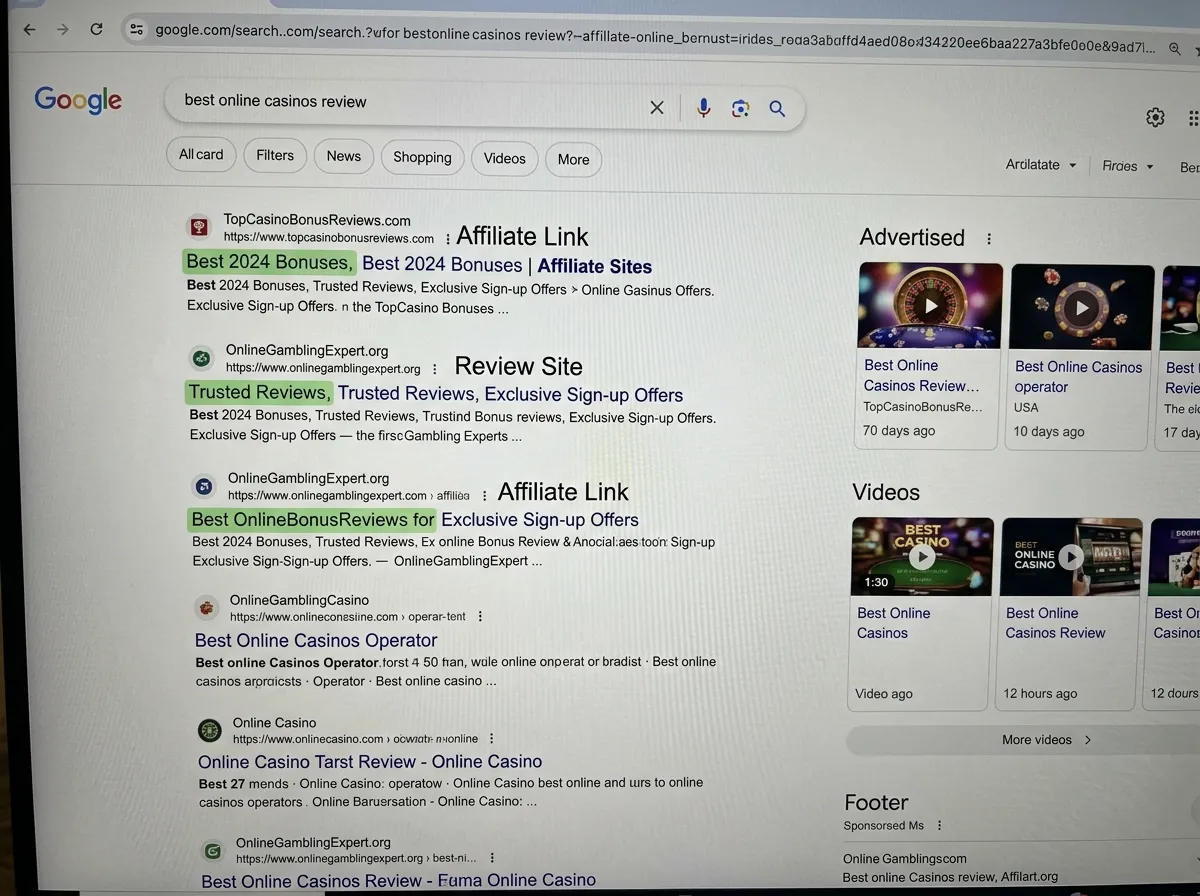Open the Google apps grid icon
Screen dimensions: 1200x896
click(x=1193, y=119)
